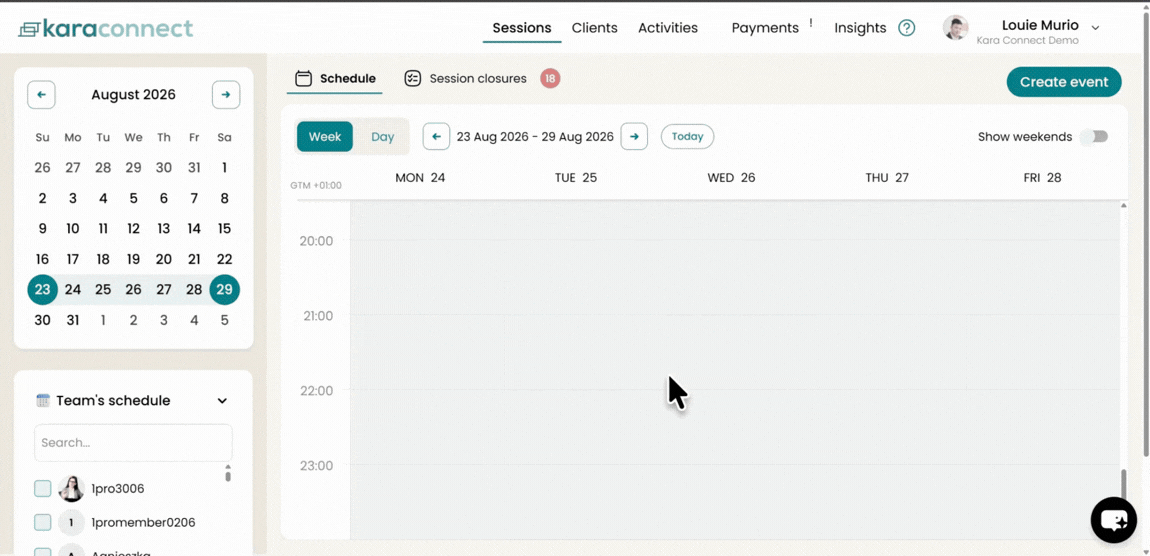Viewport: 1150px width, 556px height.
Task: Click the THU 27 column header
Action: coord(887,178)
